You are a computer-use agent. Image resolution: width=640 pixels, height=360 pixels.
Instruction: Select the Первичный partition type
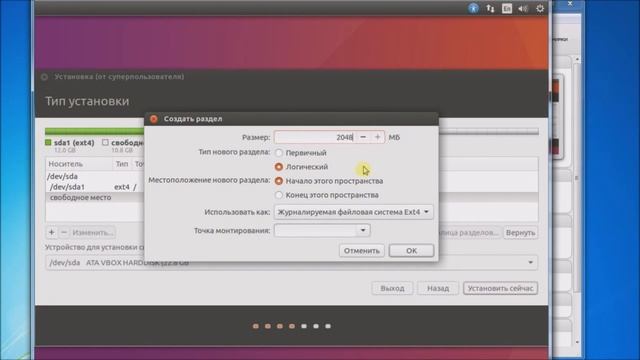pos(302,153)
